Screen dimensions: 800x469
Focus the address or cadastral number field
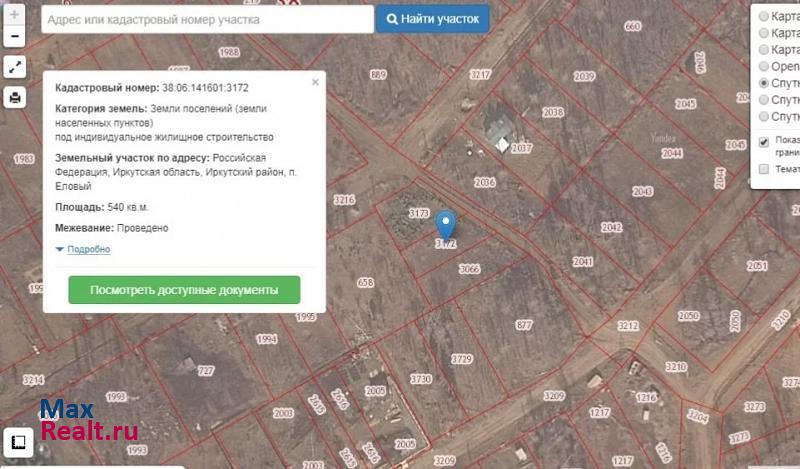click(x=206, y=19)
